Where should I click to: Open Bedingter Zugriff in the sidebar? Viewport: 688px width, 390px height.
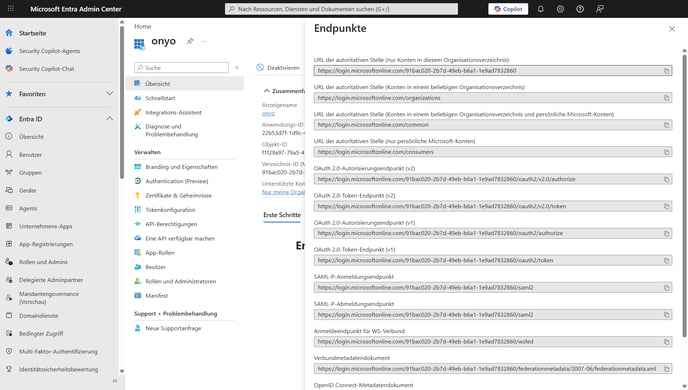tap(41, 334)
